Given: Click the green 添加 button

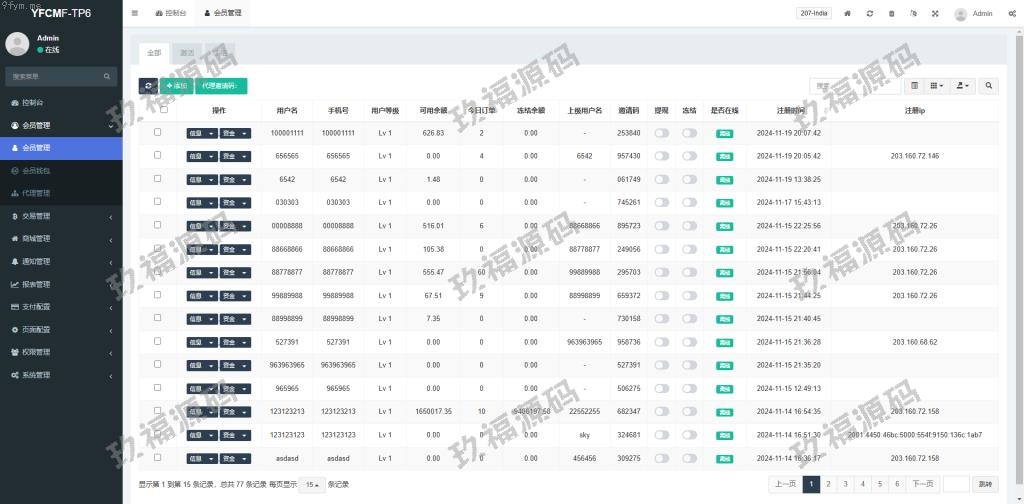Looking at the screenshot, I should tap(177, 86).
